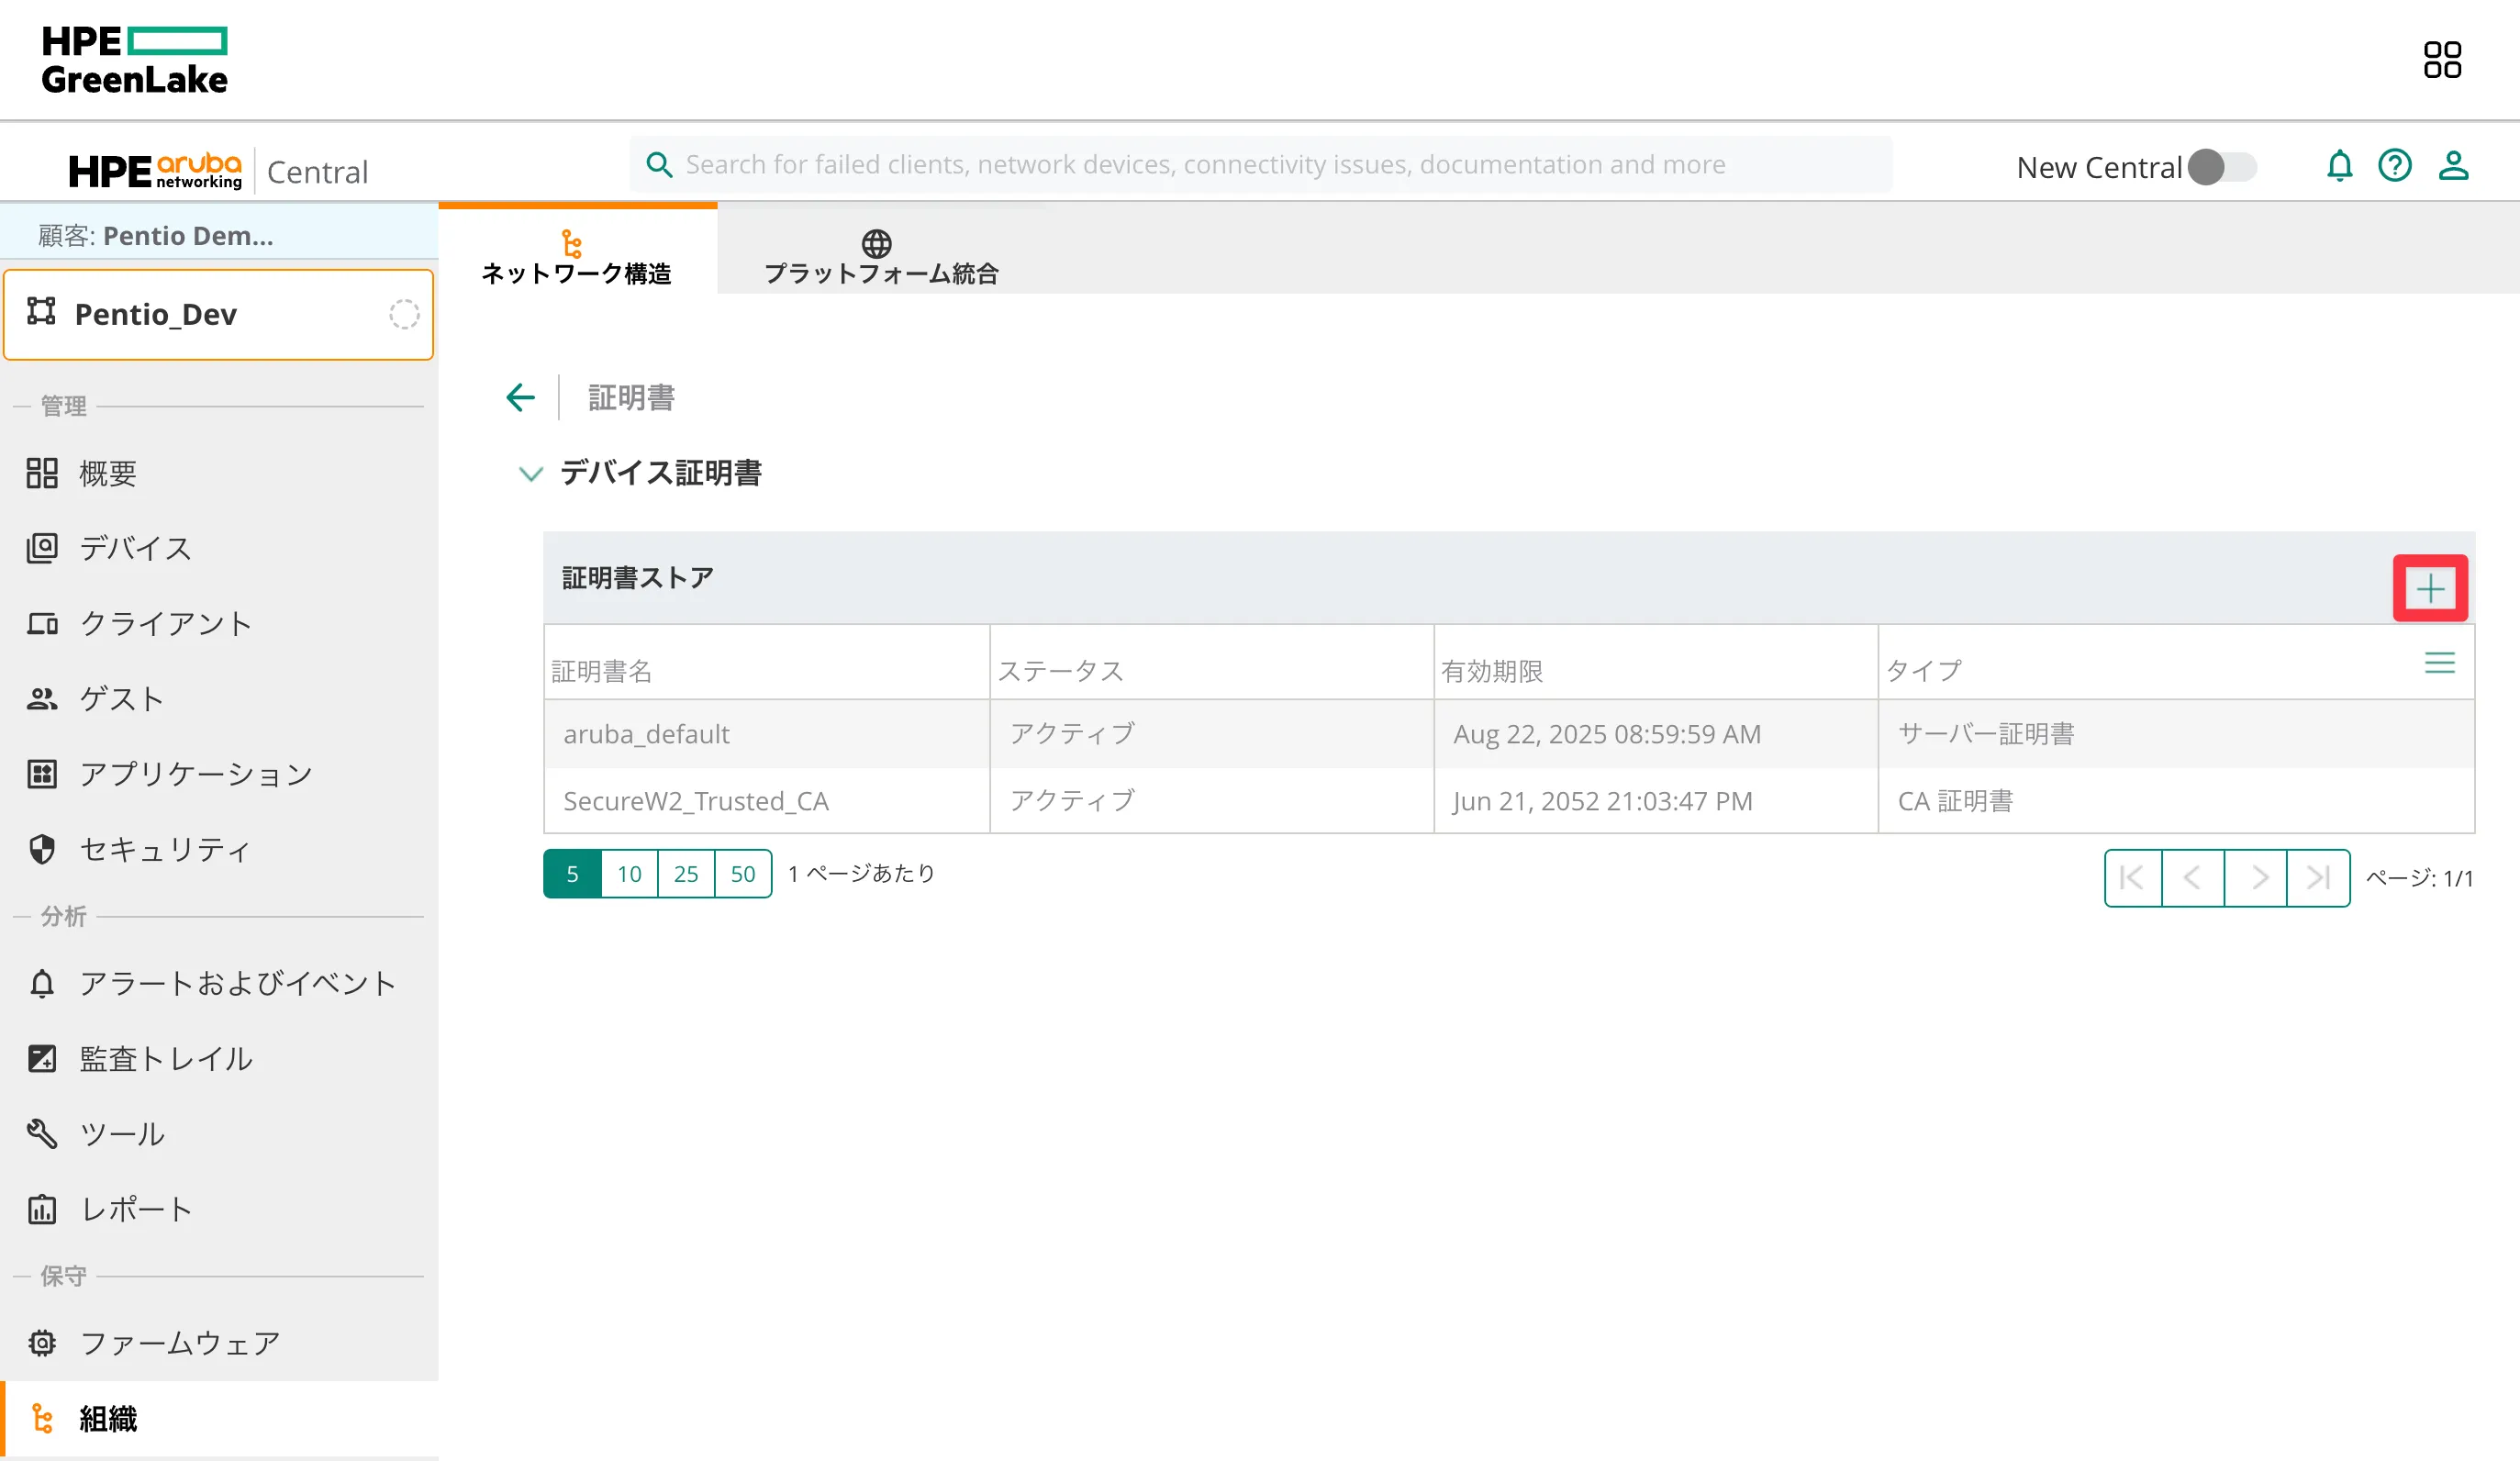Click the plus icon in 証明書ストア header
2520x1461 pixels.
(x=2429, y=588)
